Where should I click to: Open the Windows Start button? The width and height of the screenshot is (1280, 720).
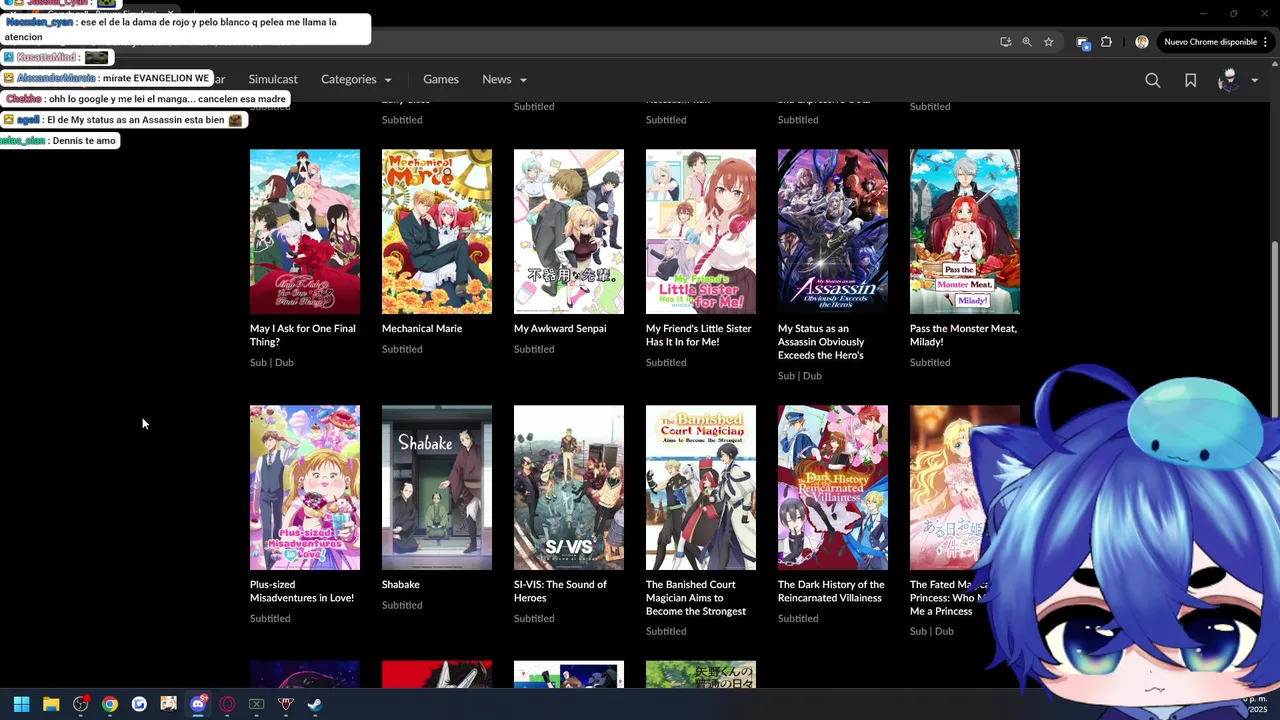coord(21,704)
